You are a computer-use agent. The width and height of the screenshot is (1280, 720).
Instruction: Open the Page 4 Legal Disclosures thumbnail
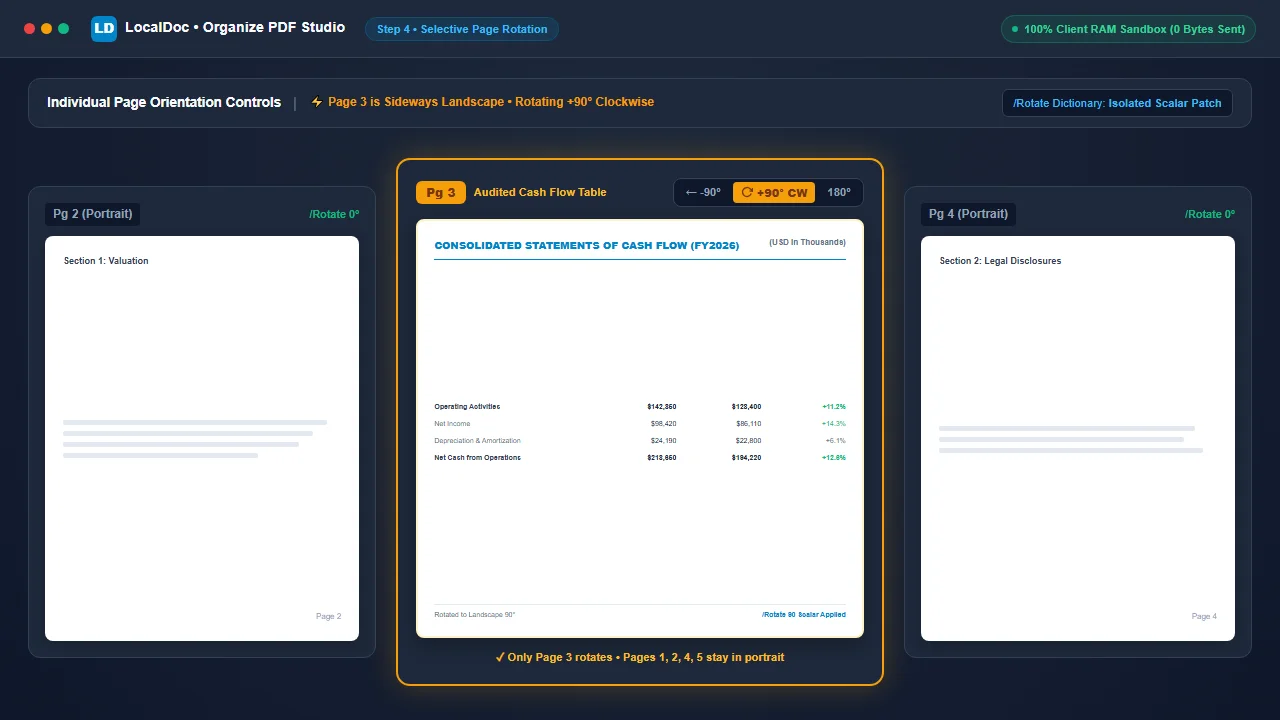tap(1078, 438)
